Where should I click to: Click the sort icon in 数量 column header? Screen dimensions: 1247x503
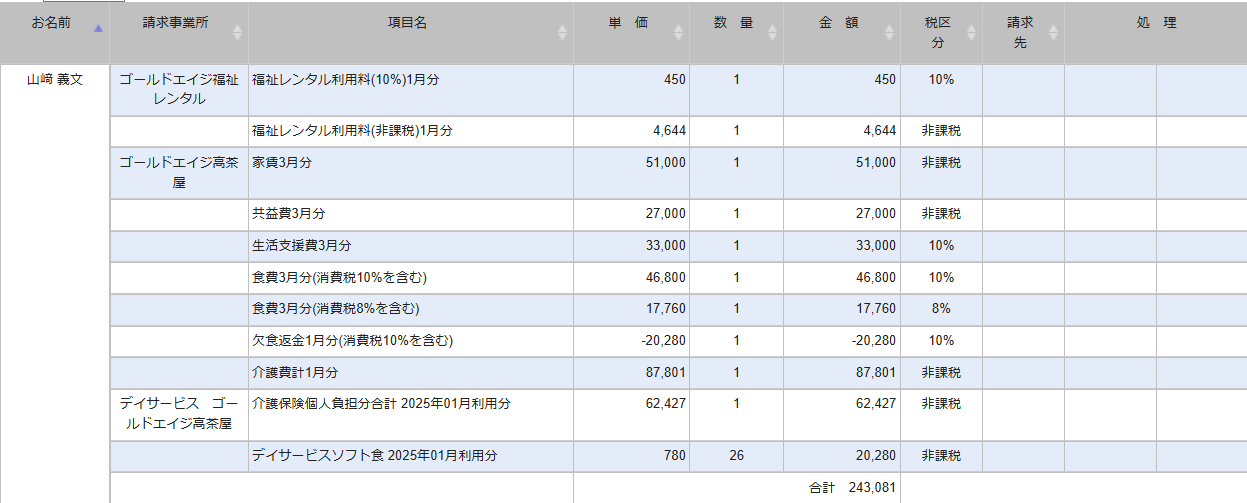[x=771, y=32]
